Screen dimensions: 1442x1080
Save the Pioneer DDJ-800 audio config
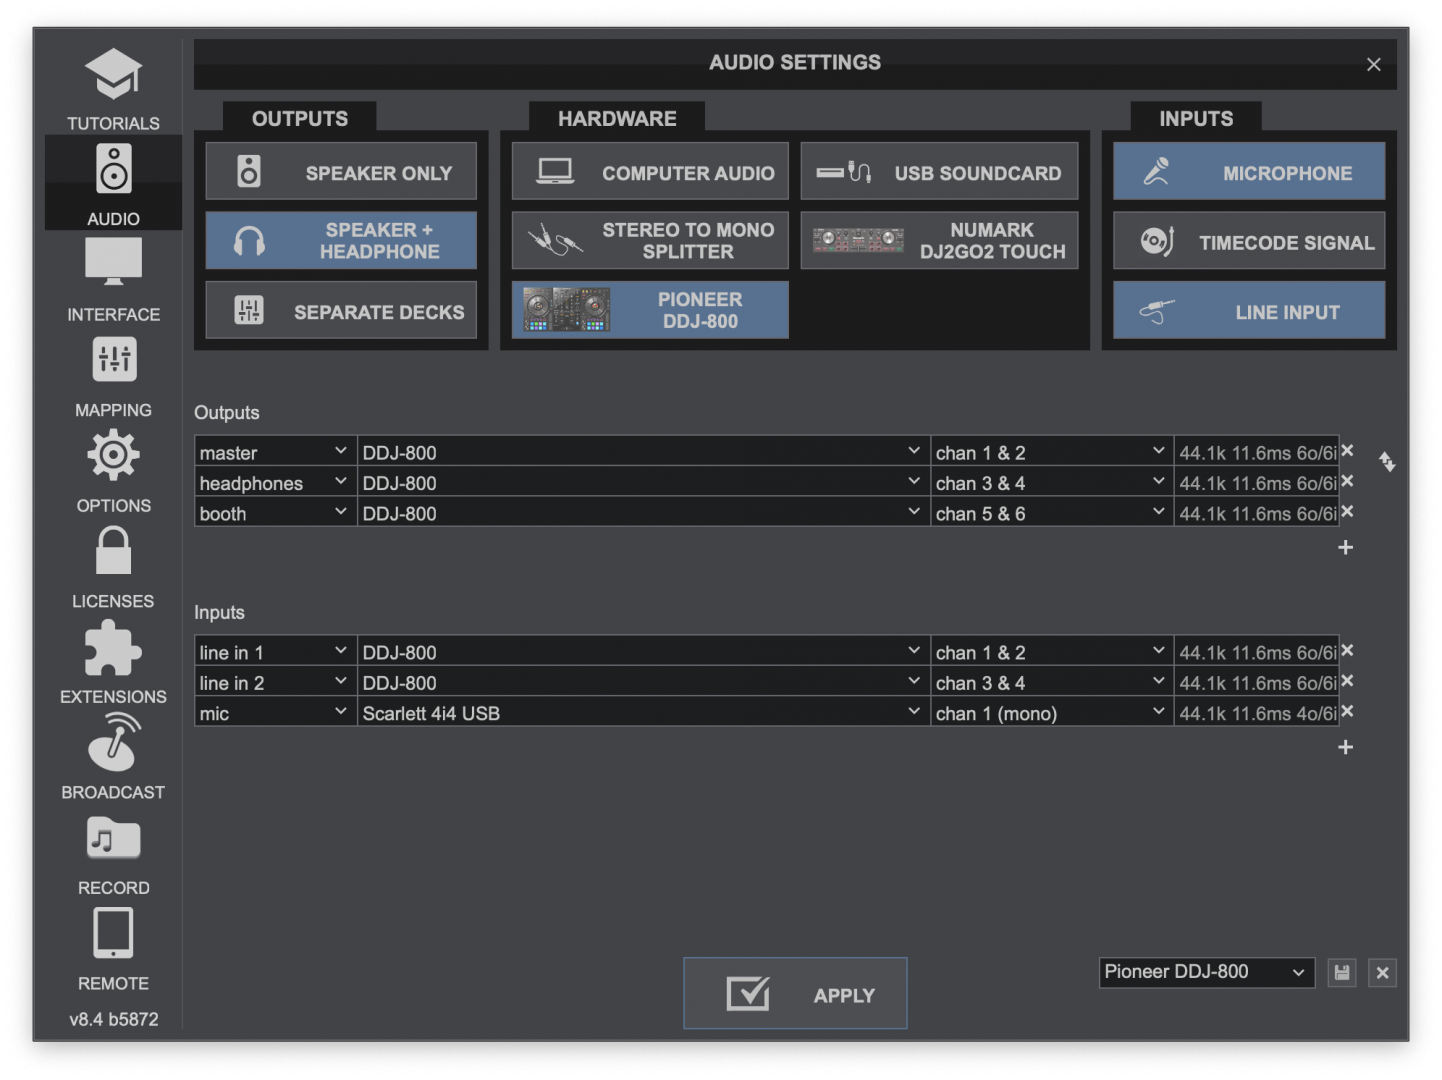[x=1342, y=973]
